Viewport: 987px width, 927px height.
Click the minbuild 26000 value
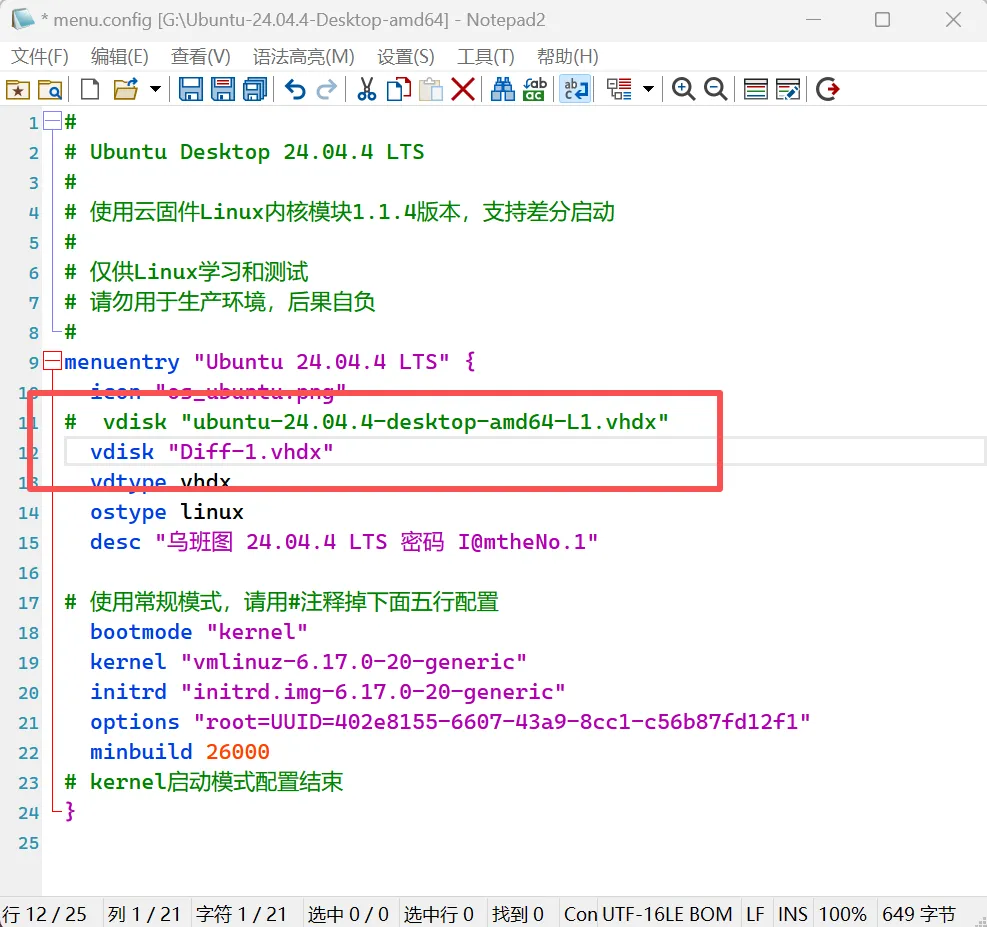point(237,752)
